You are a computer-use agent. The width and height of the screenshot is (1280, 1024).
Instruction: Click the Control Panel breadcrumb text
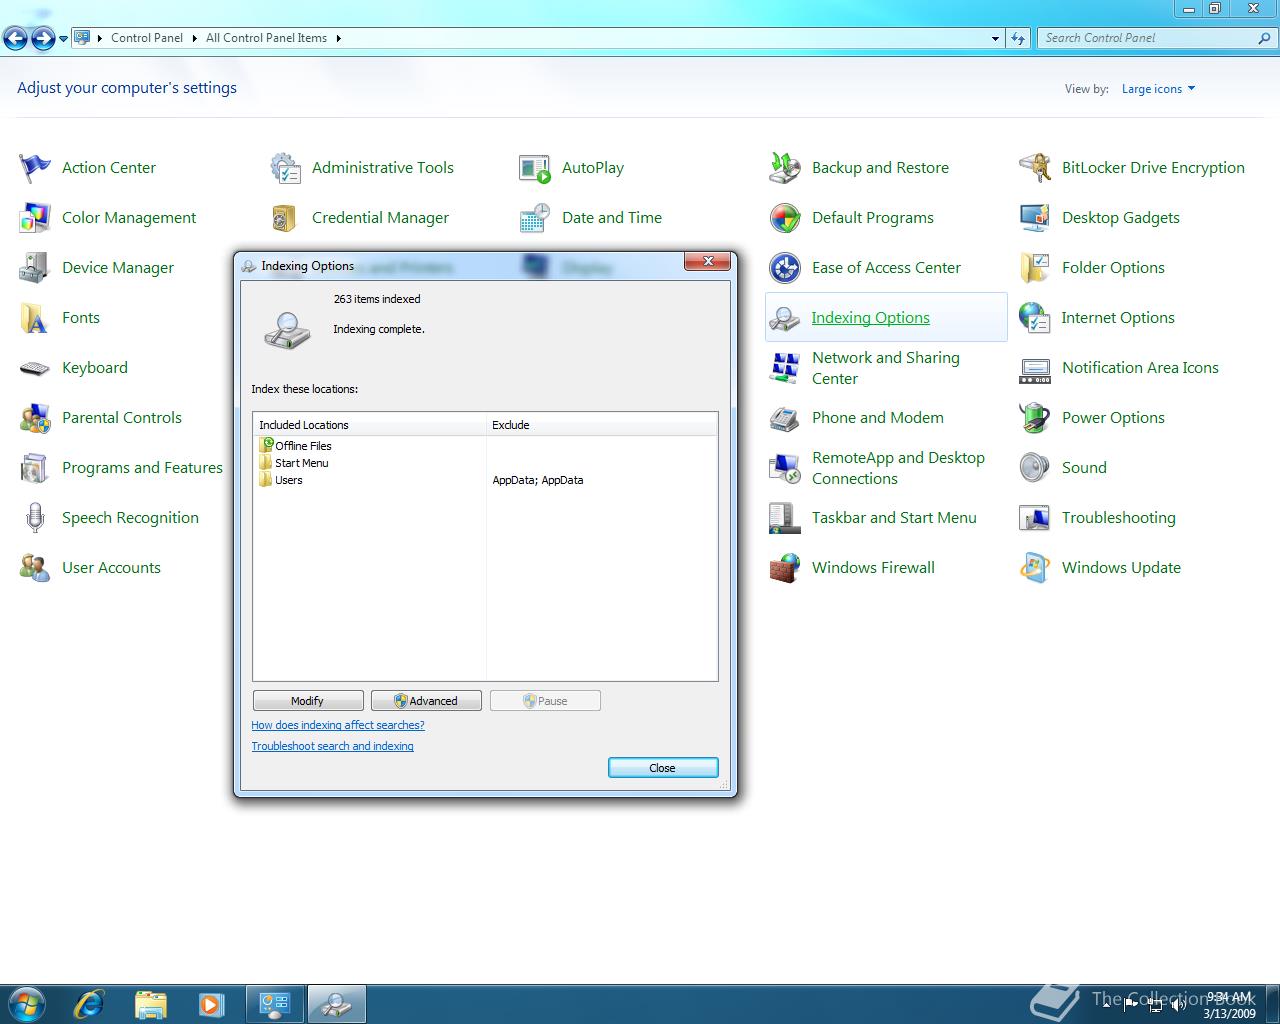[147, 38]
